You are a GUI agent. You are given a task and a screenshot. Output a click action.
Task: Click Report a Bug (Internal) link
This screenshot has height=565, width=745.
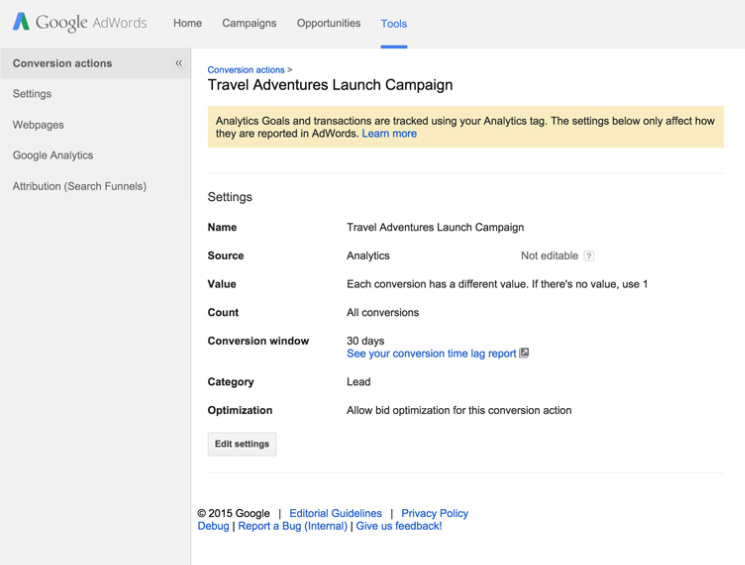293,526
